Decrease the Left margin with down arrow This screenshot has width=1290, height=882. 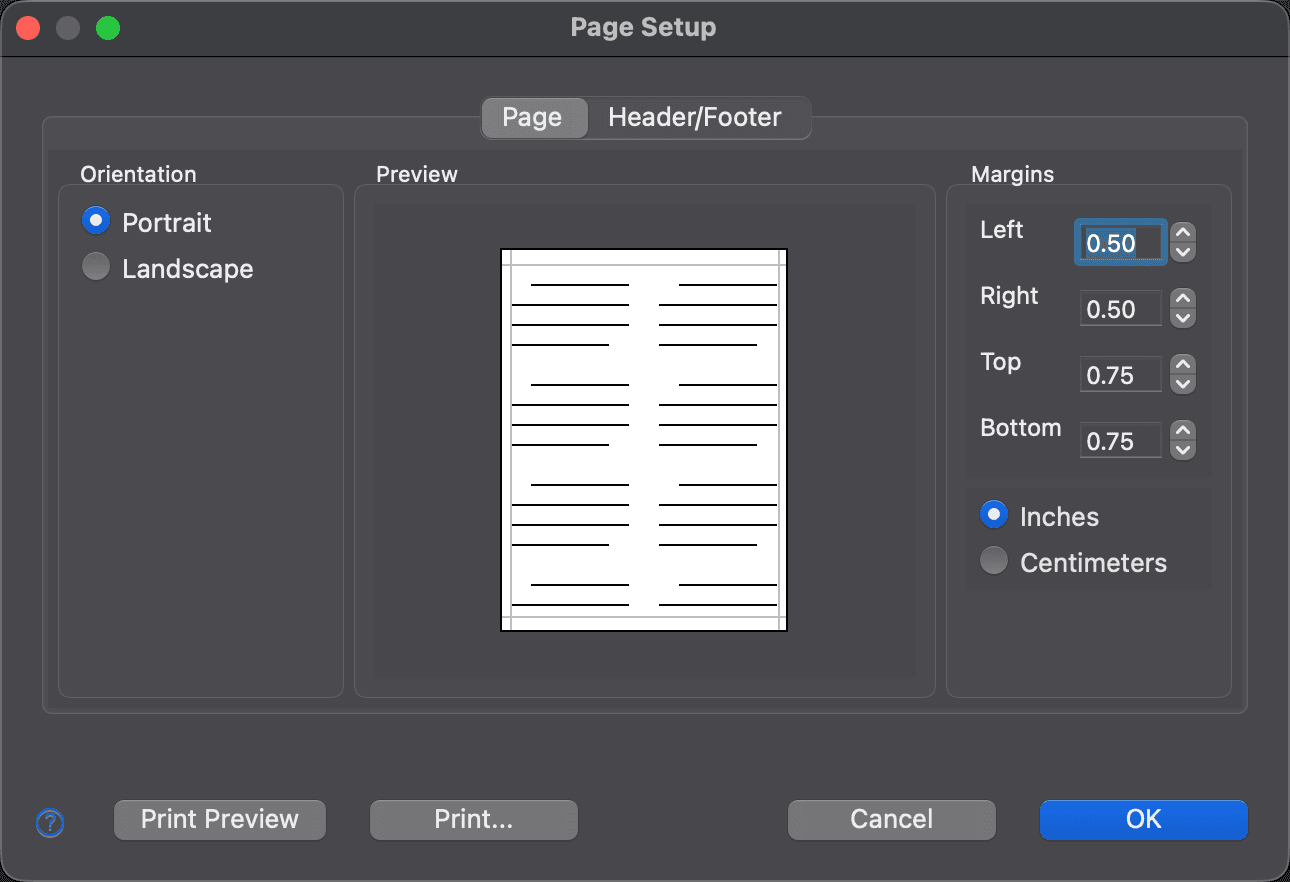(1183, 252)
